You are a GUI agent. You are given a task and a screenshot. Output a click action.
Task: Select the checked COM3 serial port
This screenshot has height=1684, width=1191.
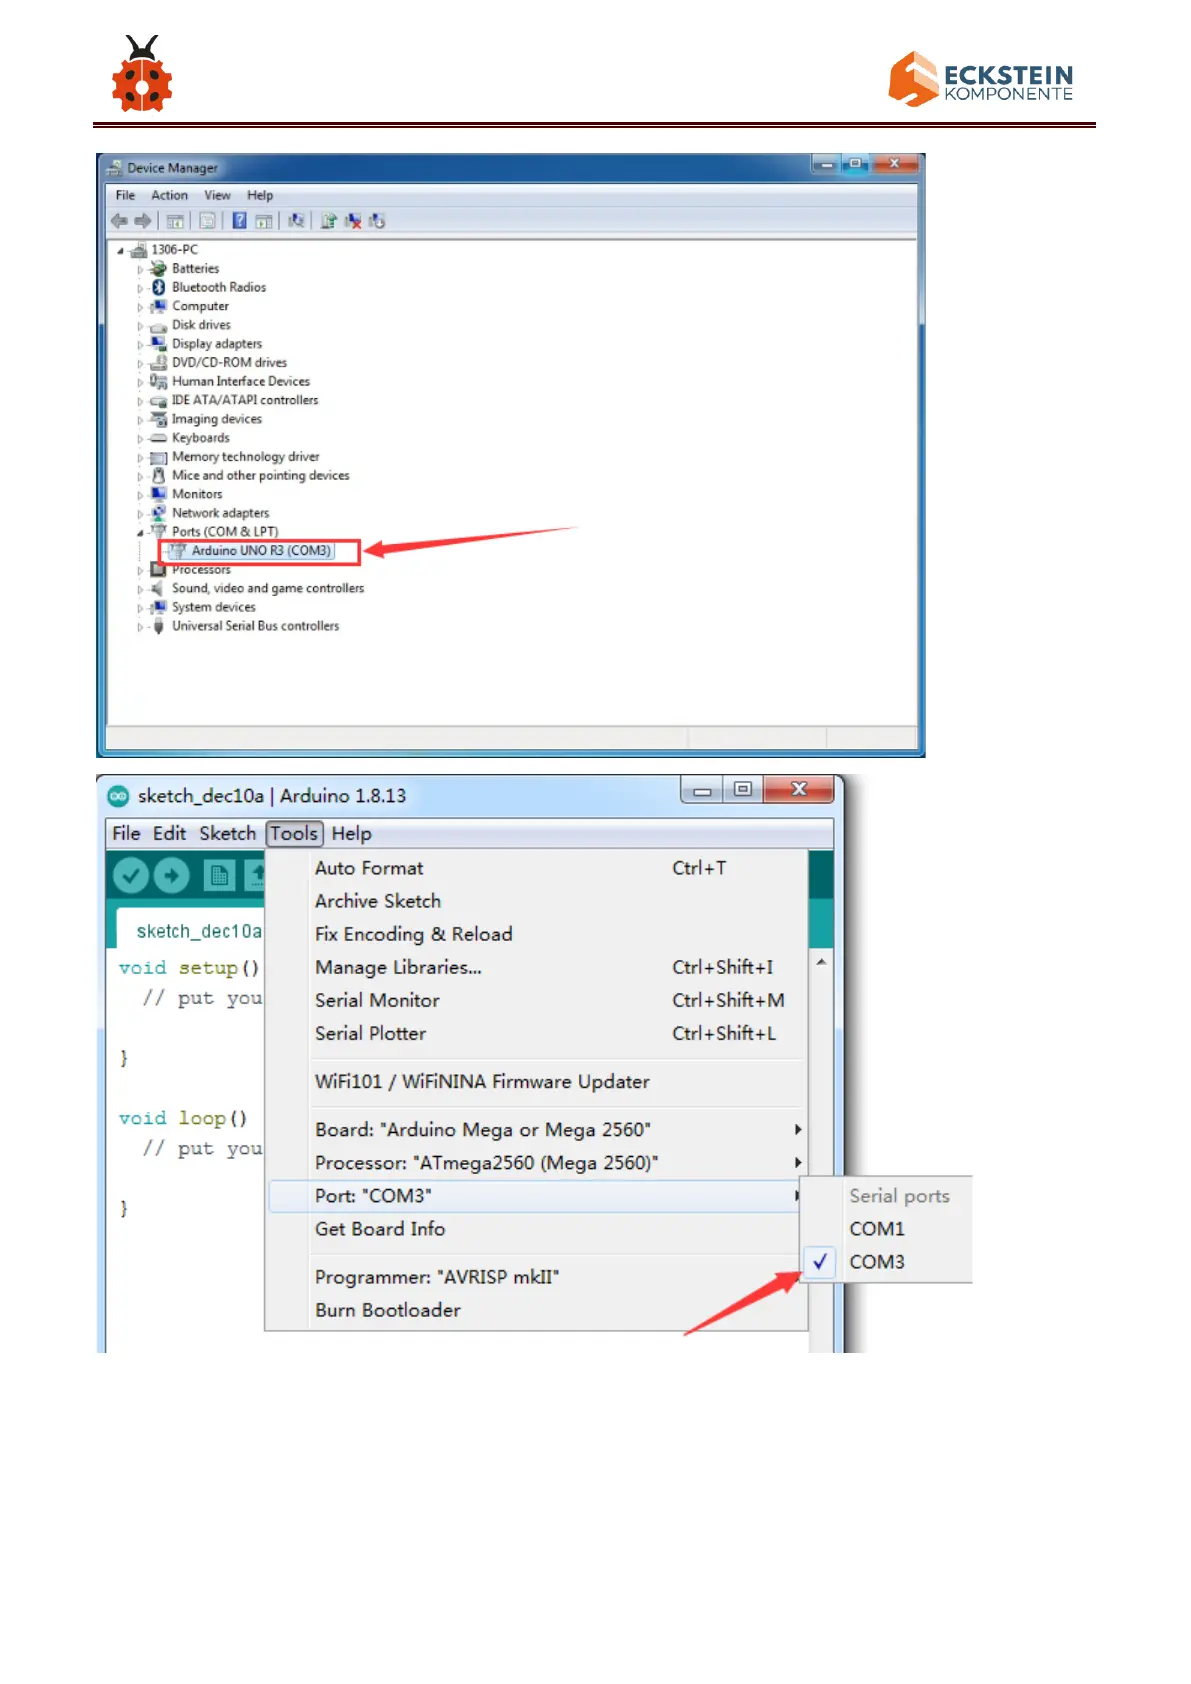coord(886,1262)
